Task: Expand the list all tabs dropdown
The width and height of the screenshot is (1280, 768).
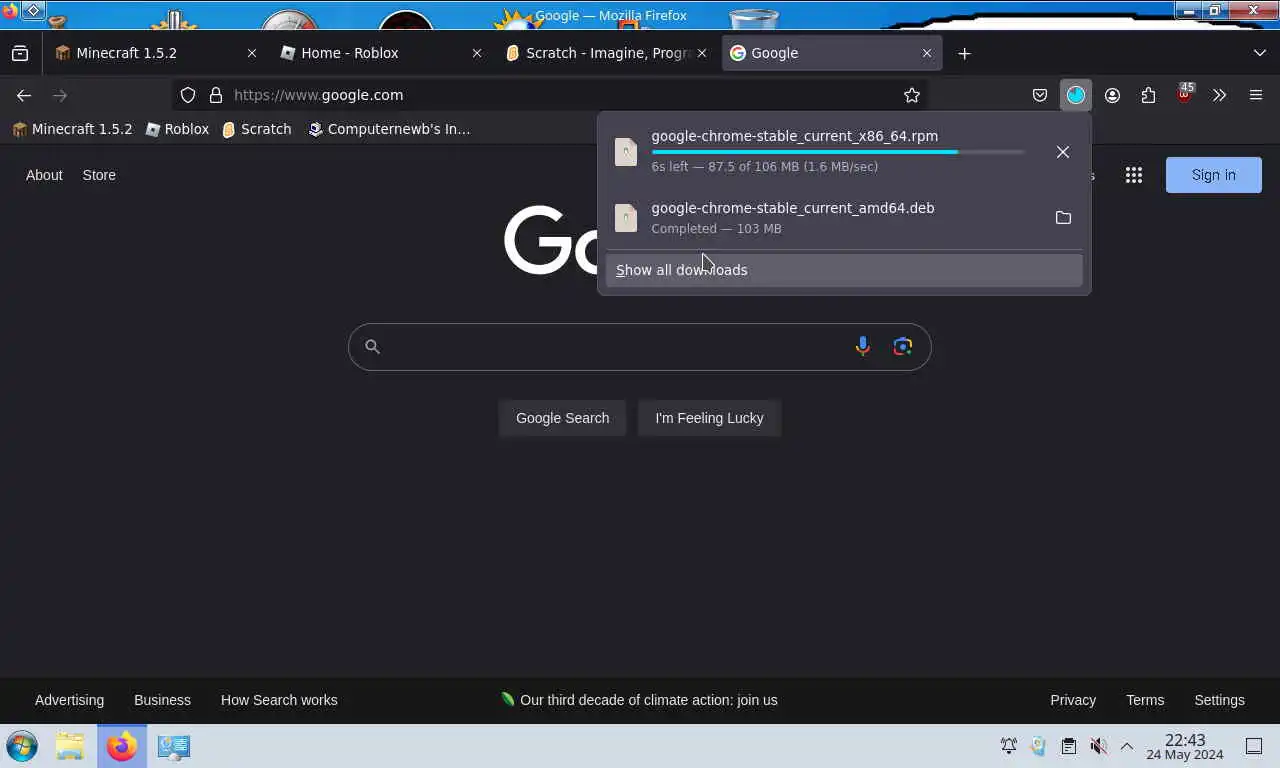Action: 1259,53
